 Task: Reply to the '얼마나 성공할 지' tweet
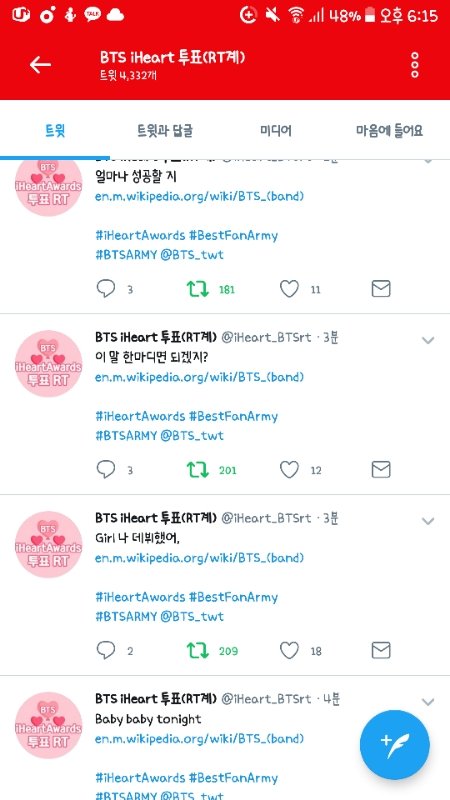coord(106,289)
